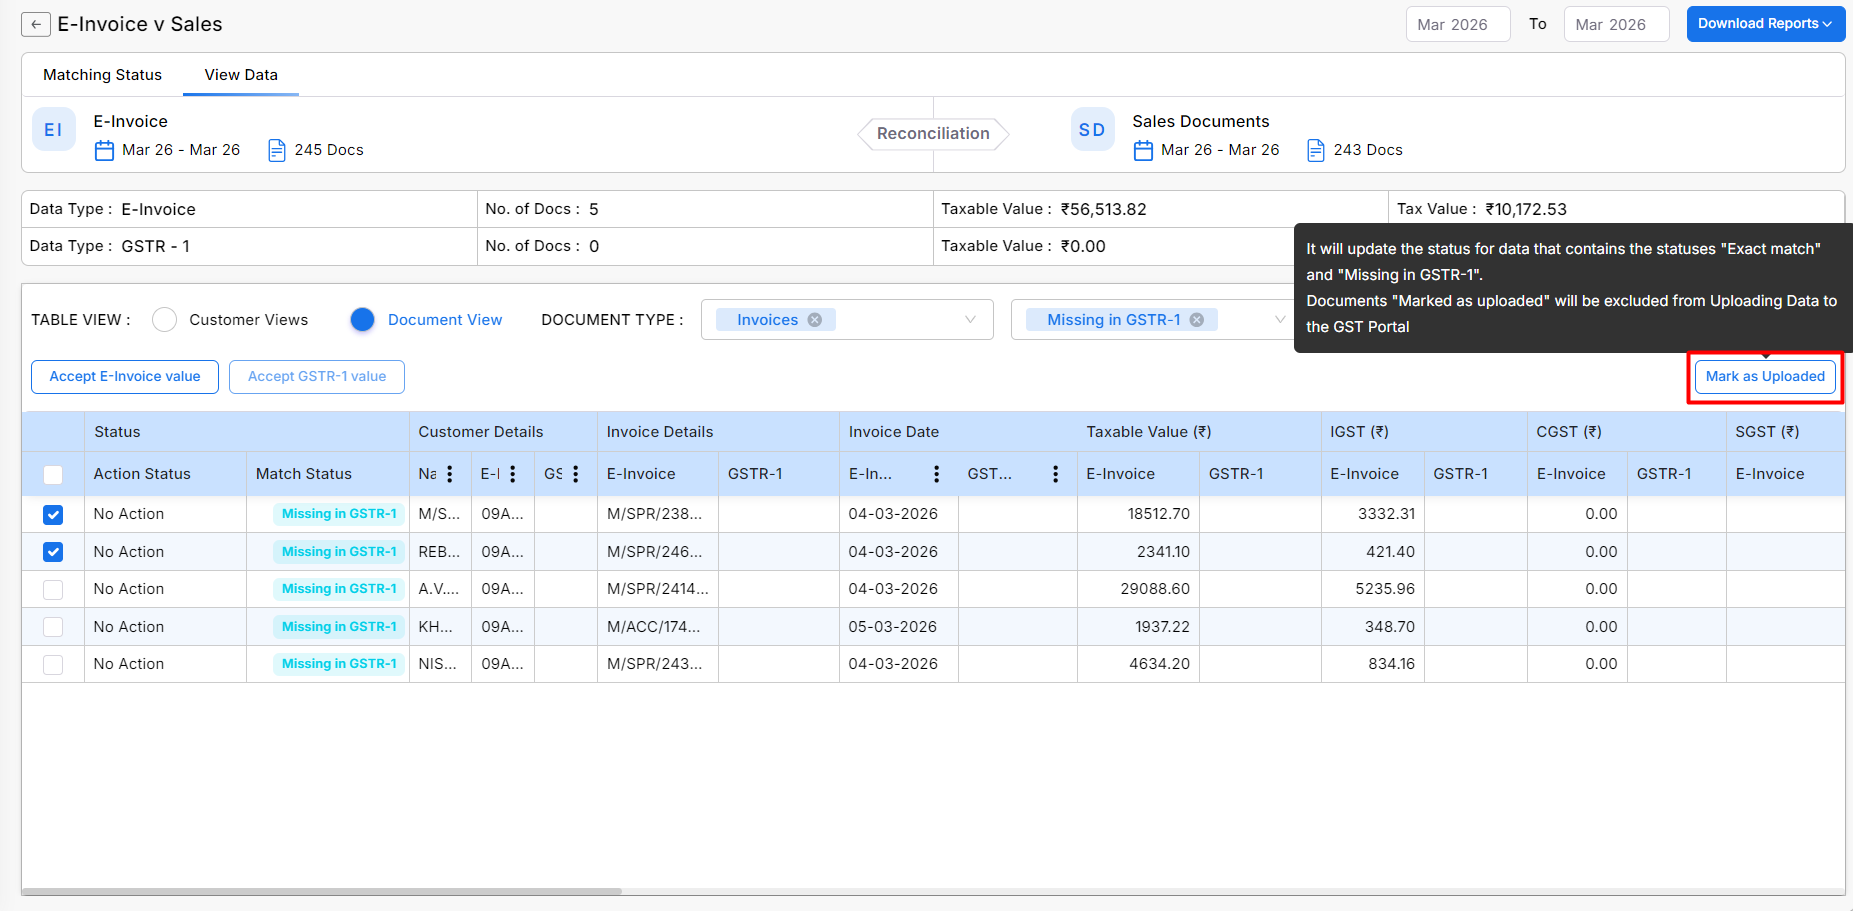Click the Accept E-Invoice value button

125,377
